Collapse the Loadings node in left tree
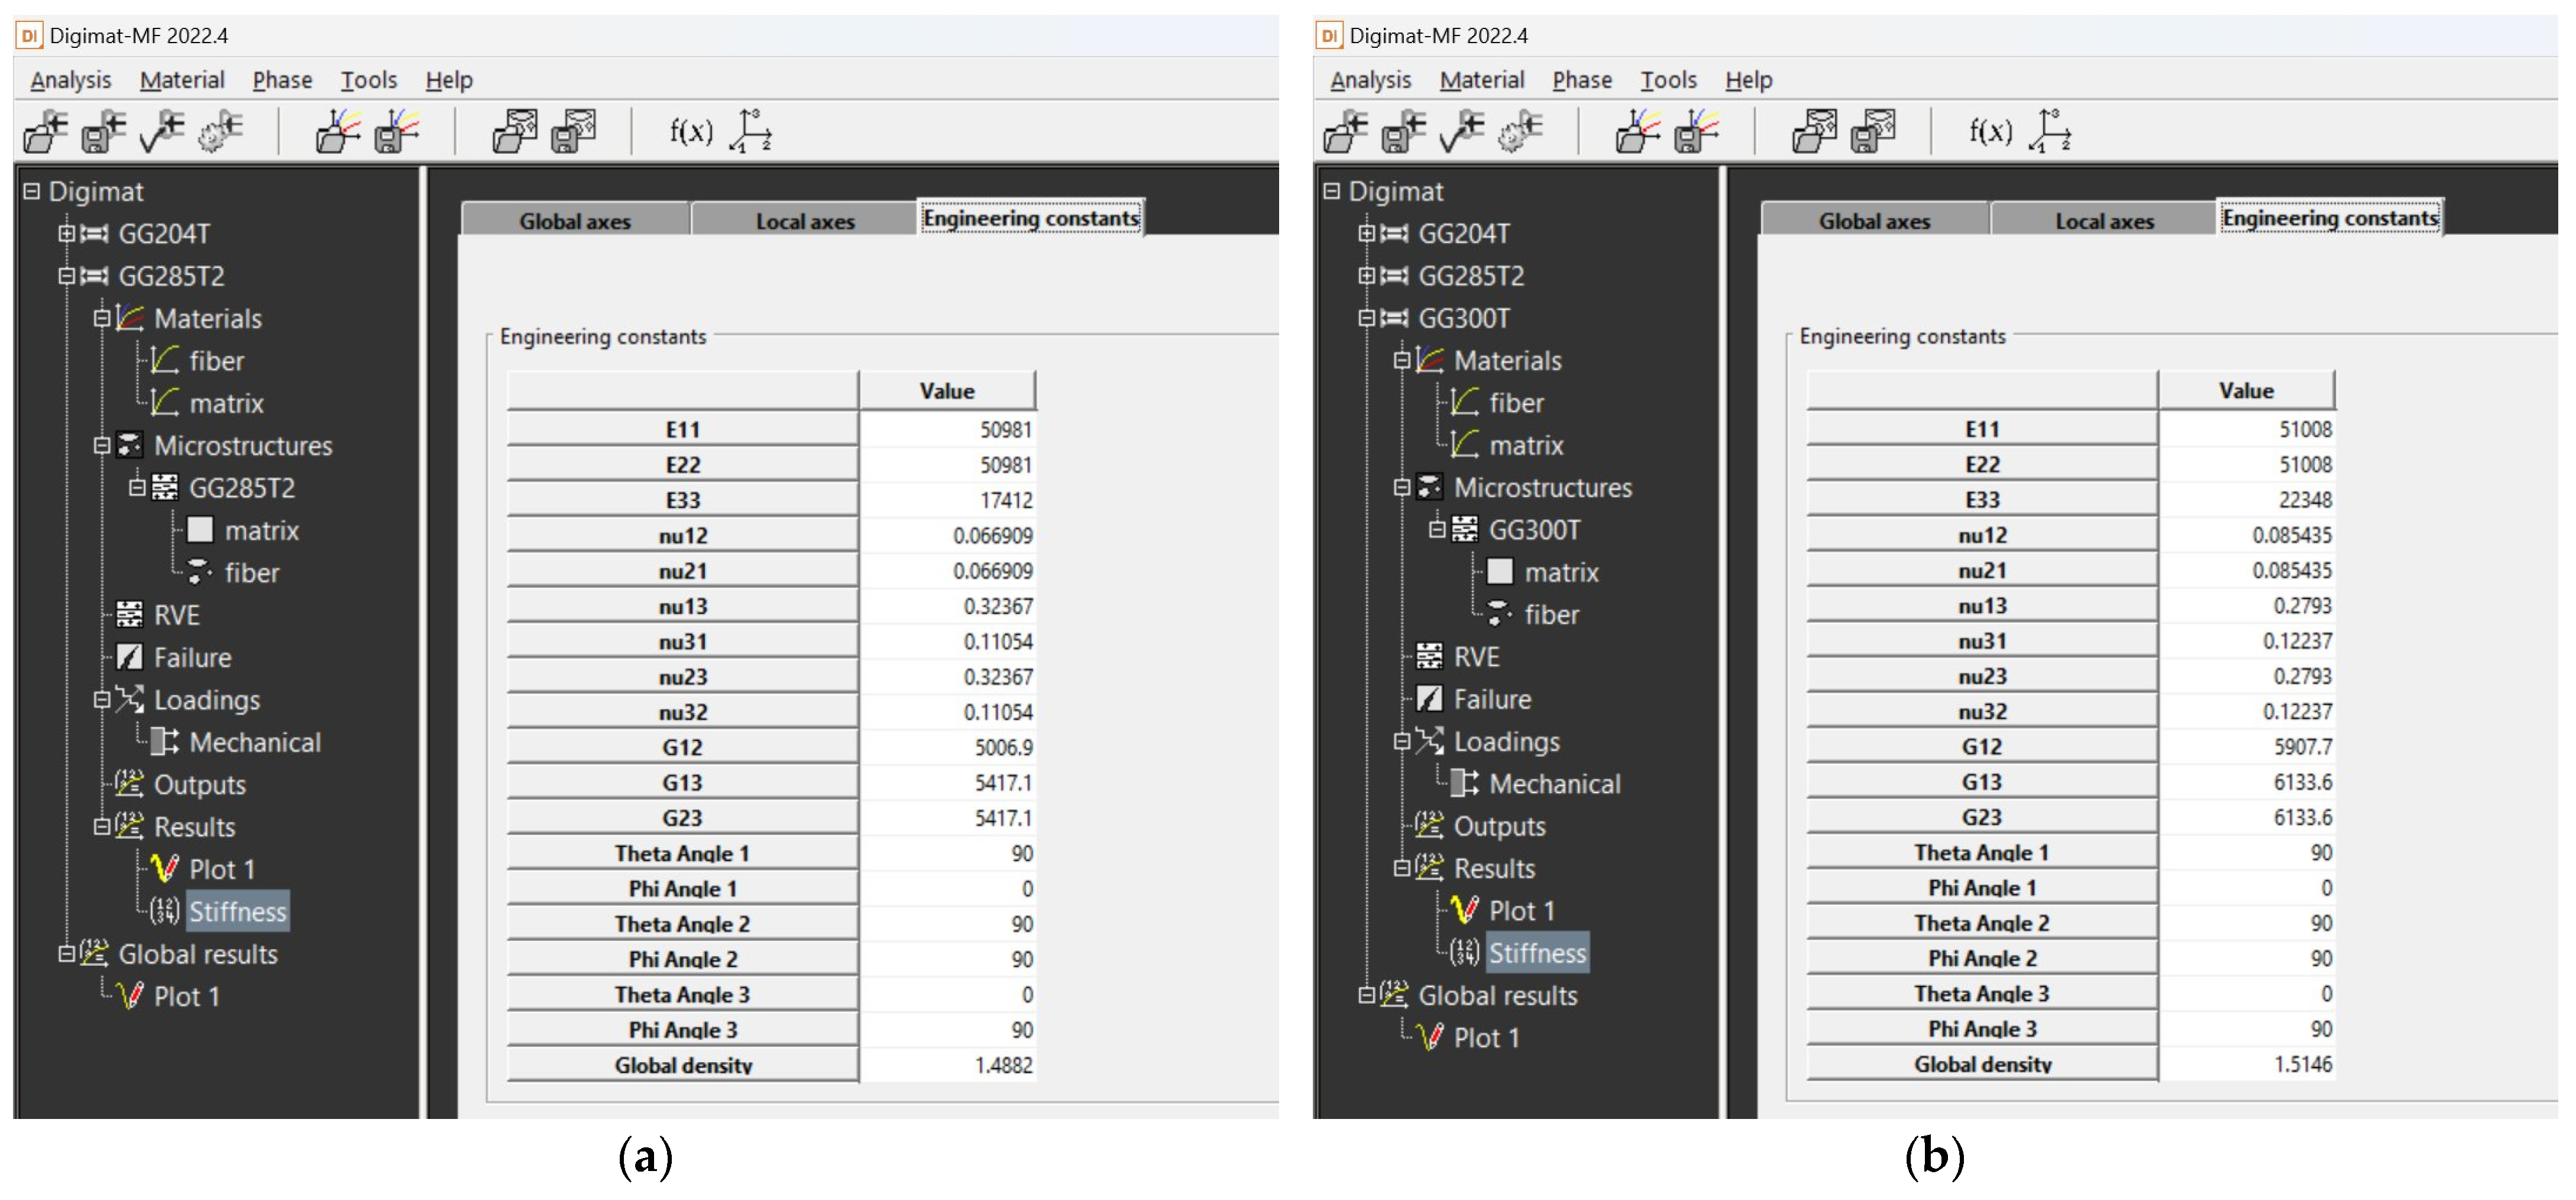Viewport: 2576px width, 1200px height. 101,700
